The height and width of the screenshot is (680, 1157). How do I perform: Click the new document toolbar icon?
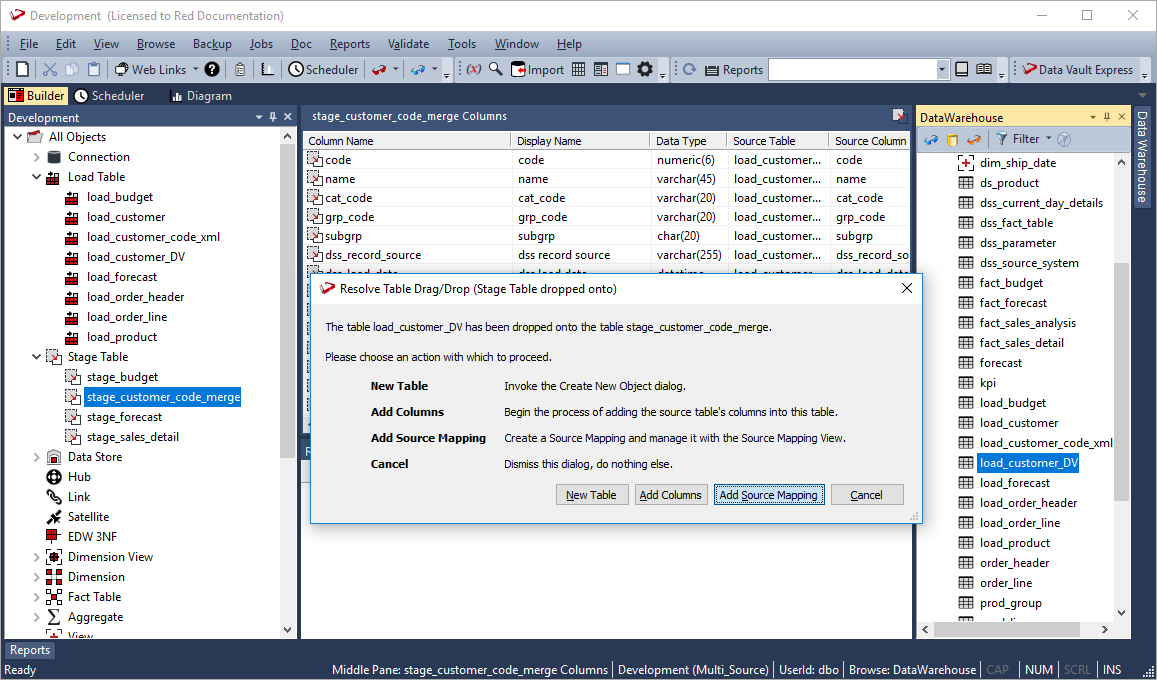[21, 70]
